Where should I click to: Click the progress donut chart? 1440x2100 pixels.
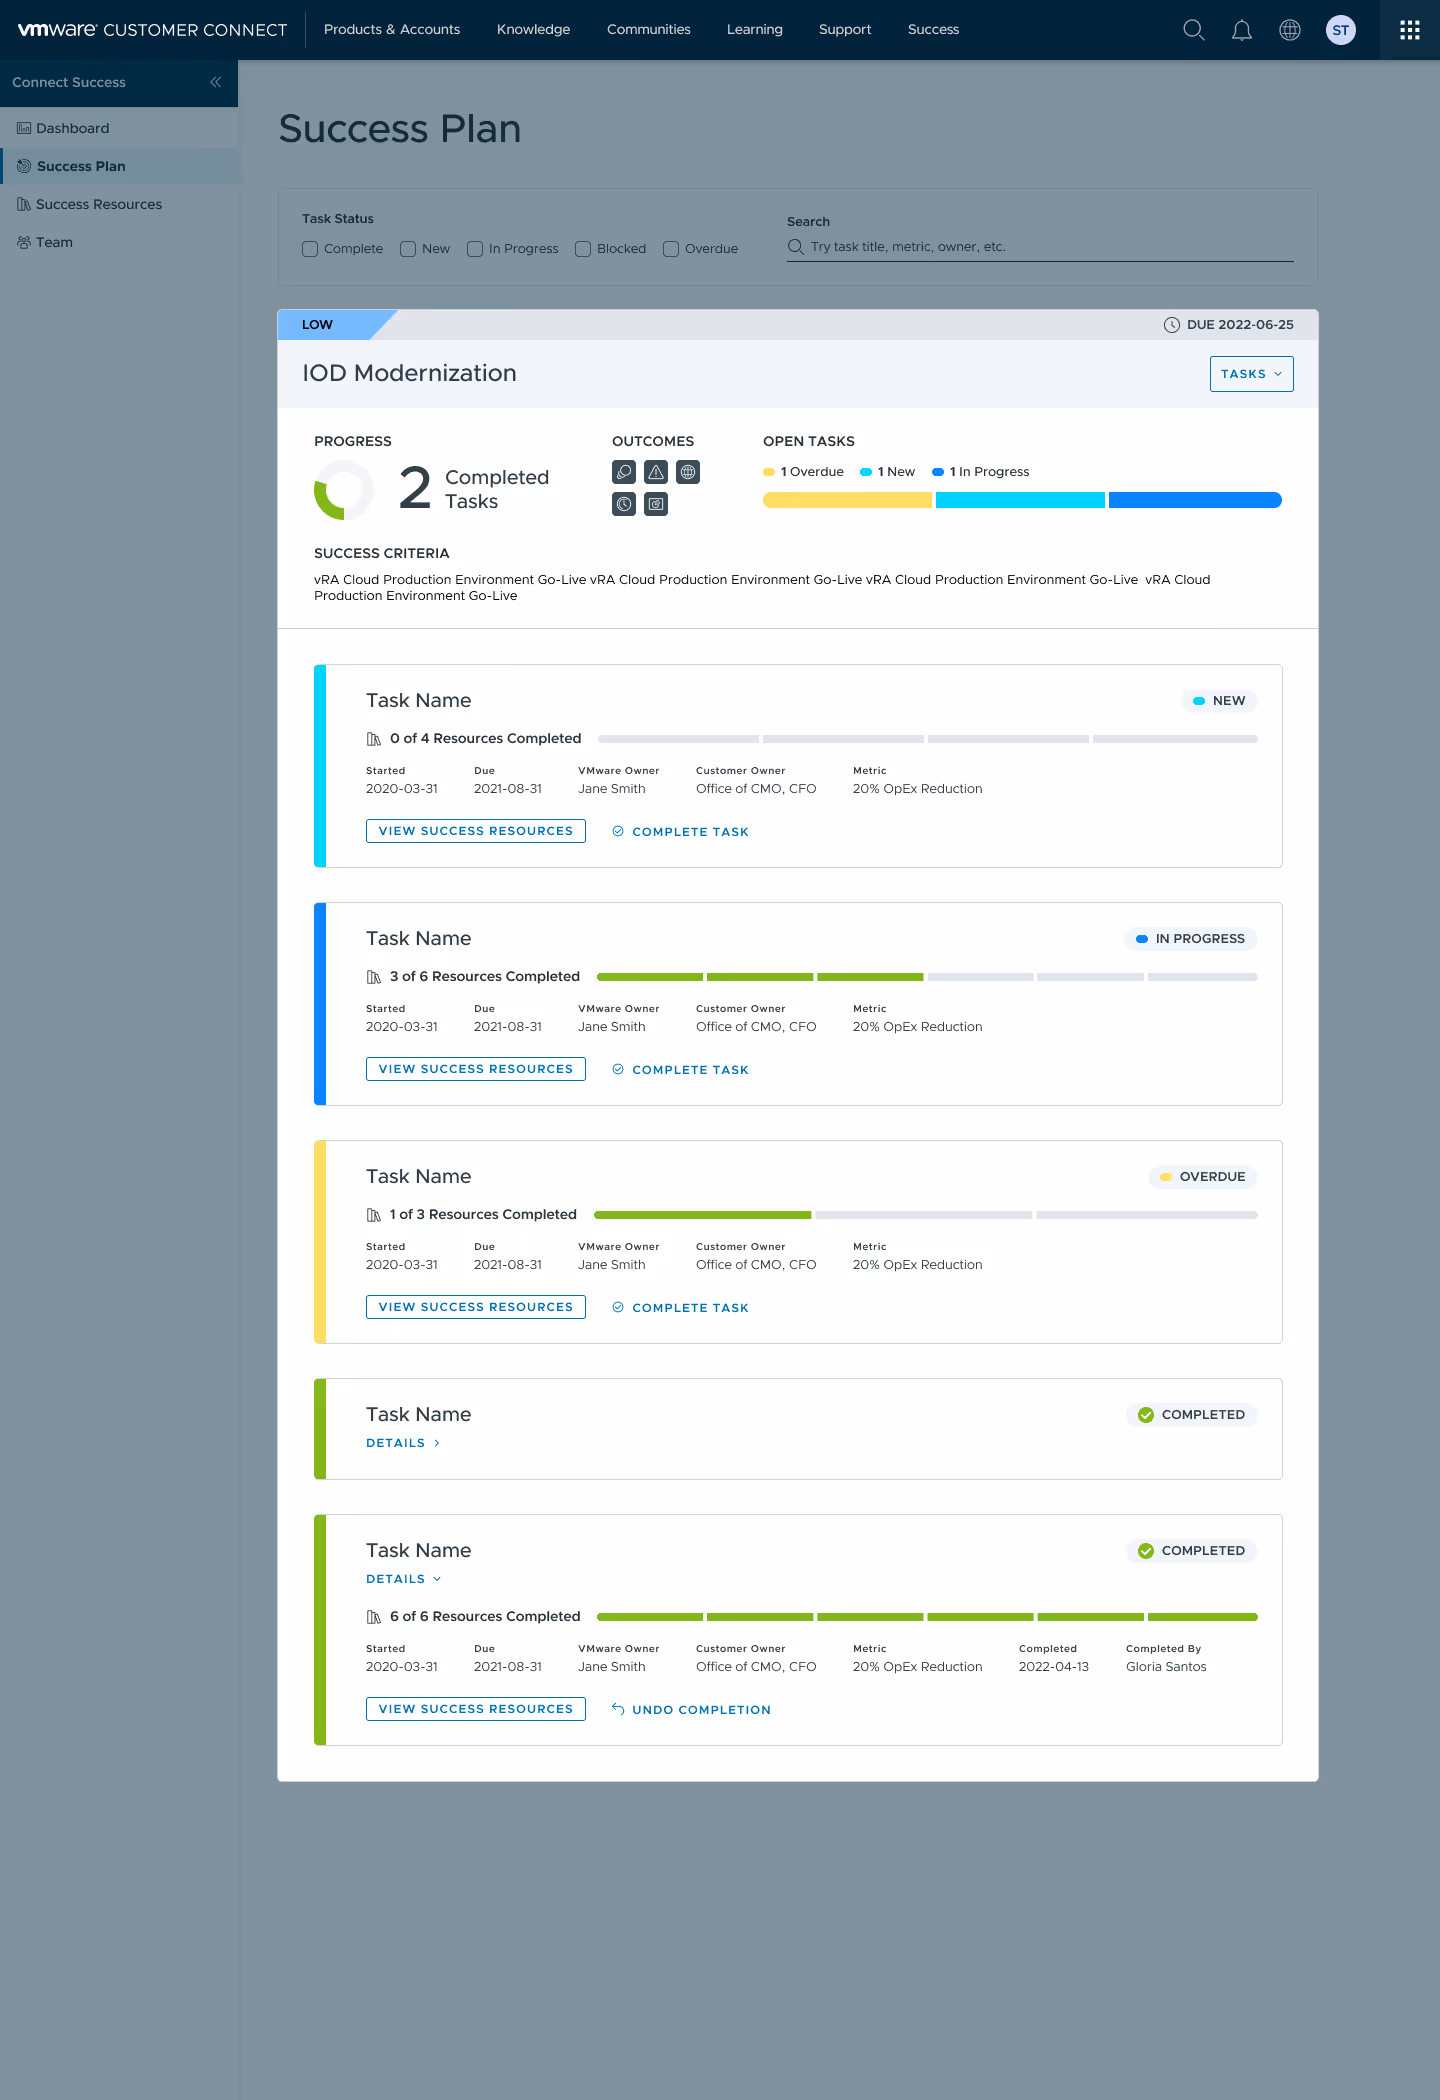tap(344, 490)
